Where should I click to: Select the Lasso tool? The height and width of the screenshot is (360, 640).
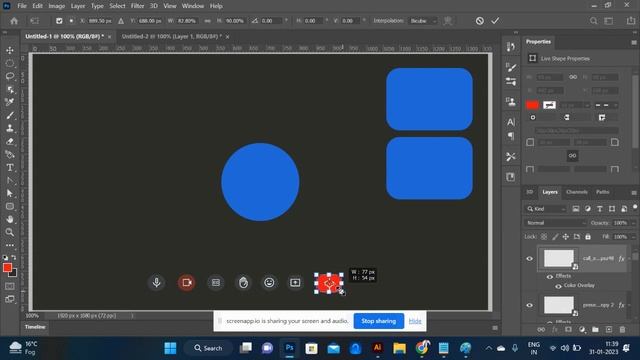pyautogui.click(x=10, y=76)
